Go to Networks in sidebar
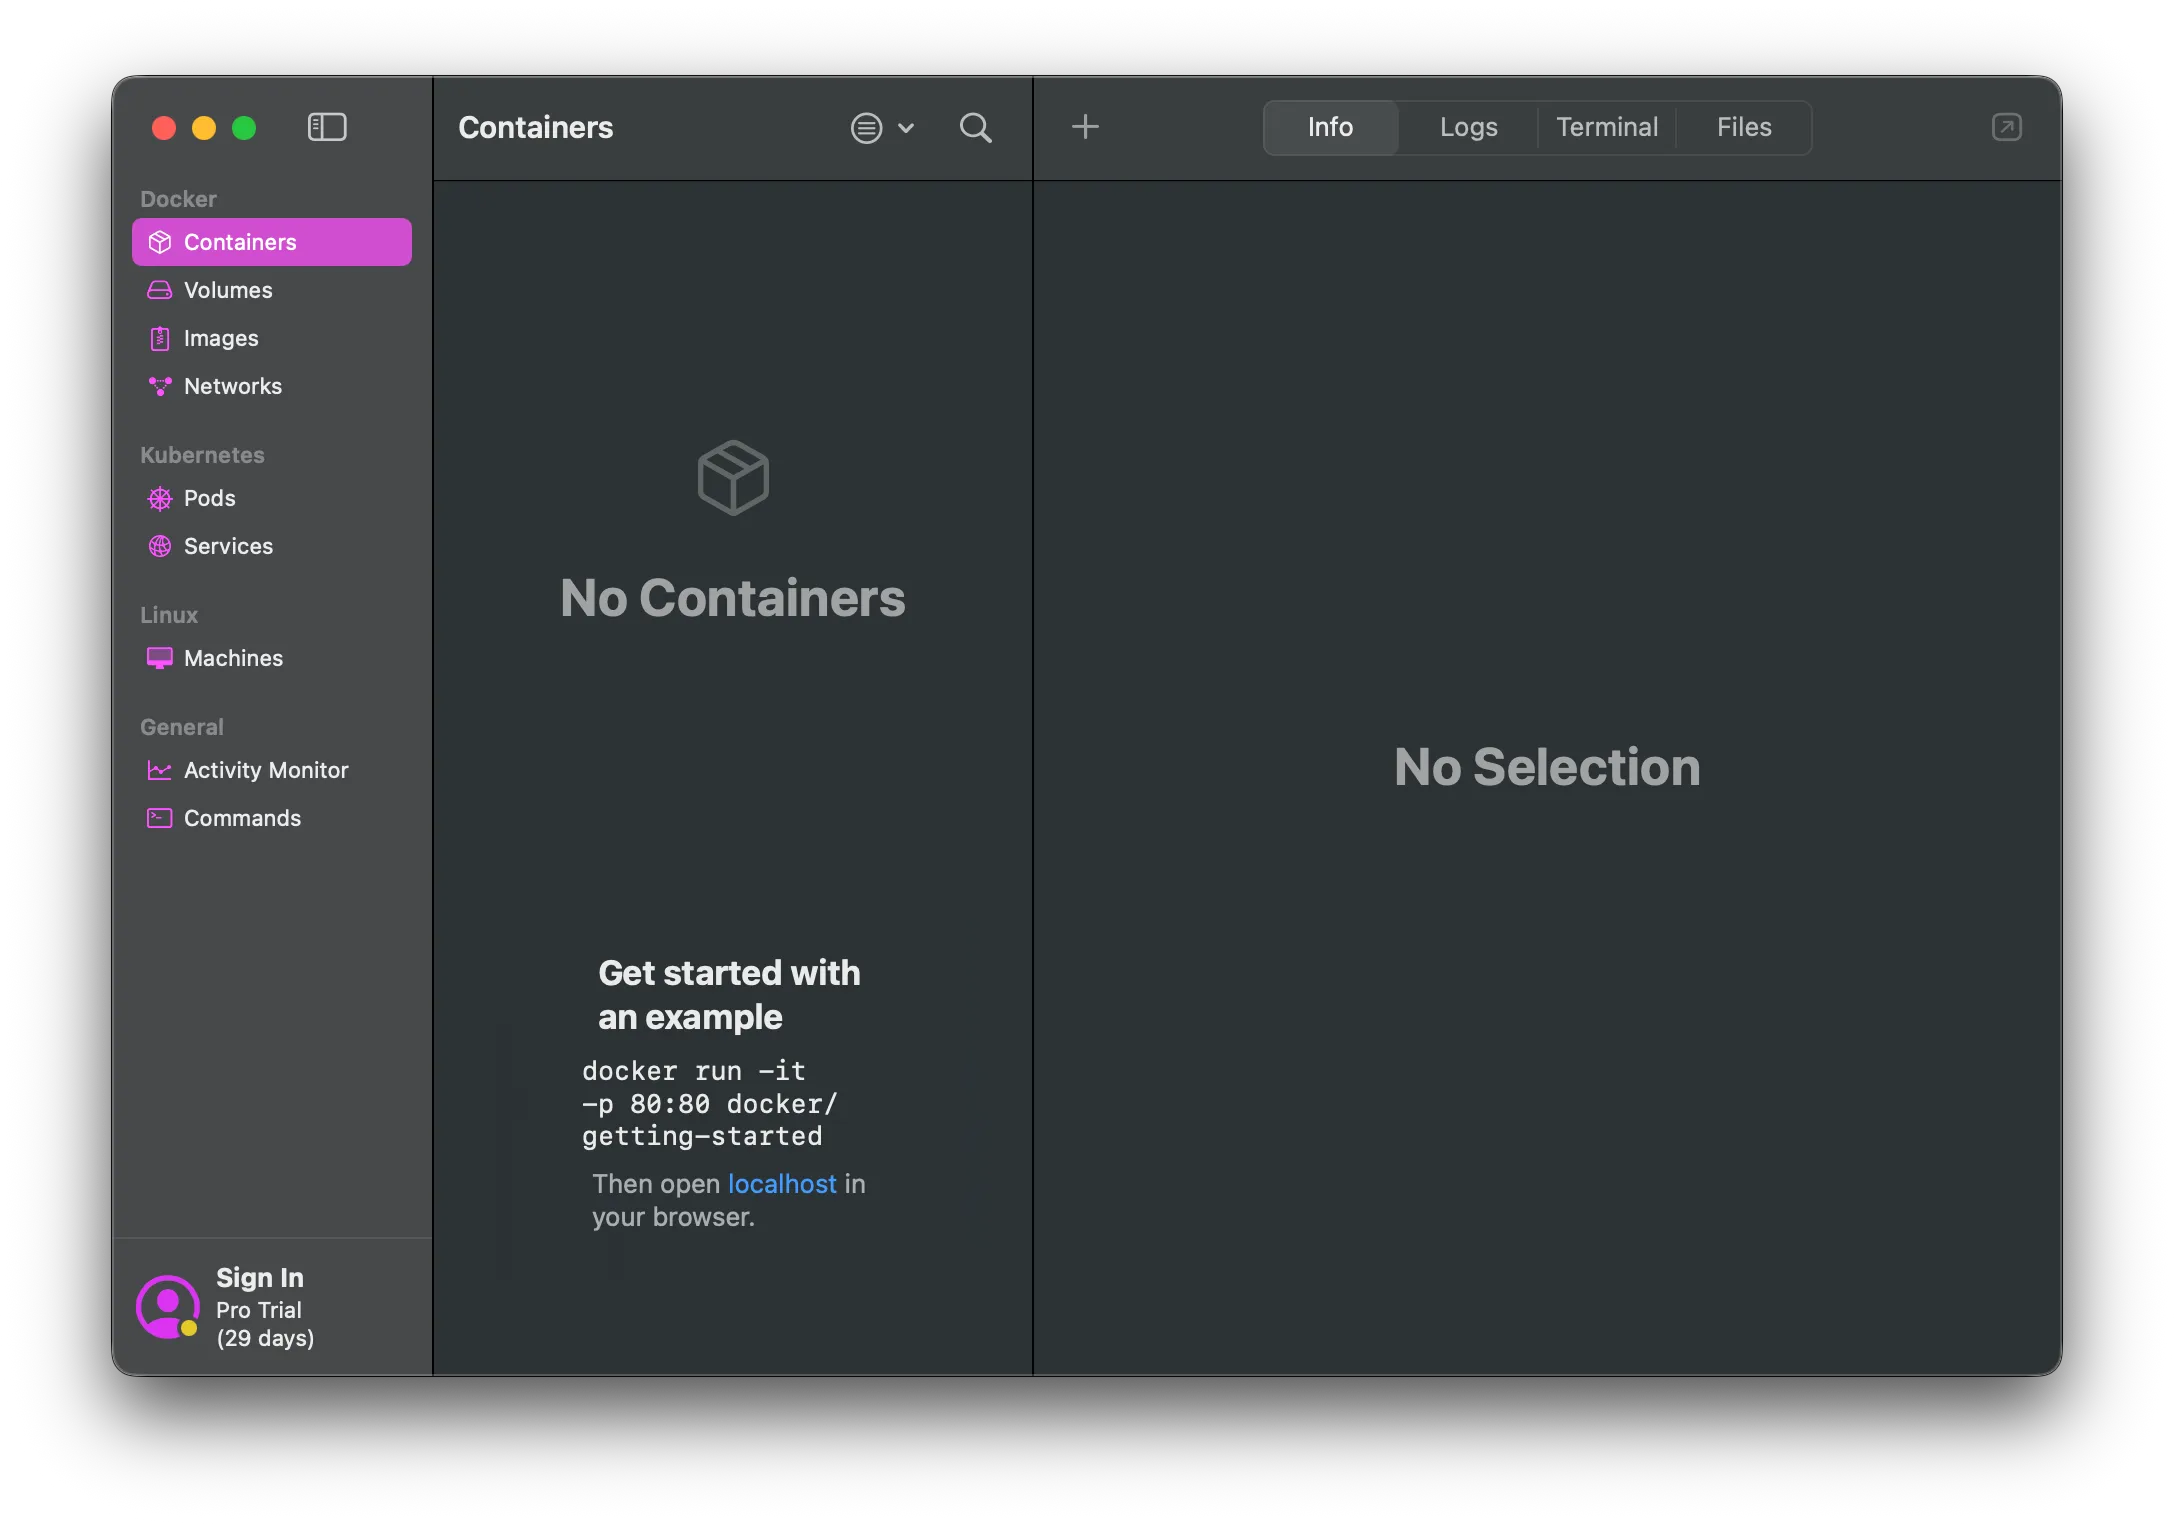The image size is (2174, 1524). pos(232,386)
